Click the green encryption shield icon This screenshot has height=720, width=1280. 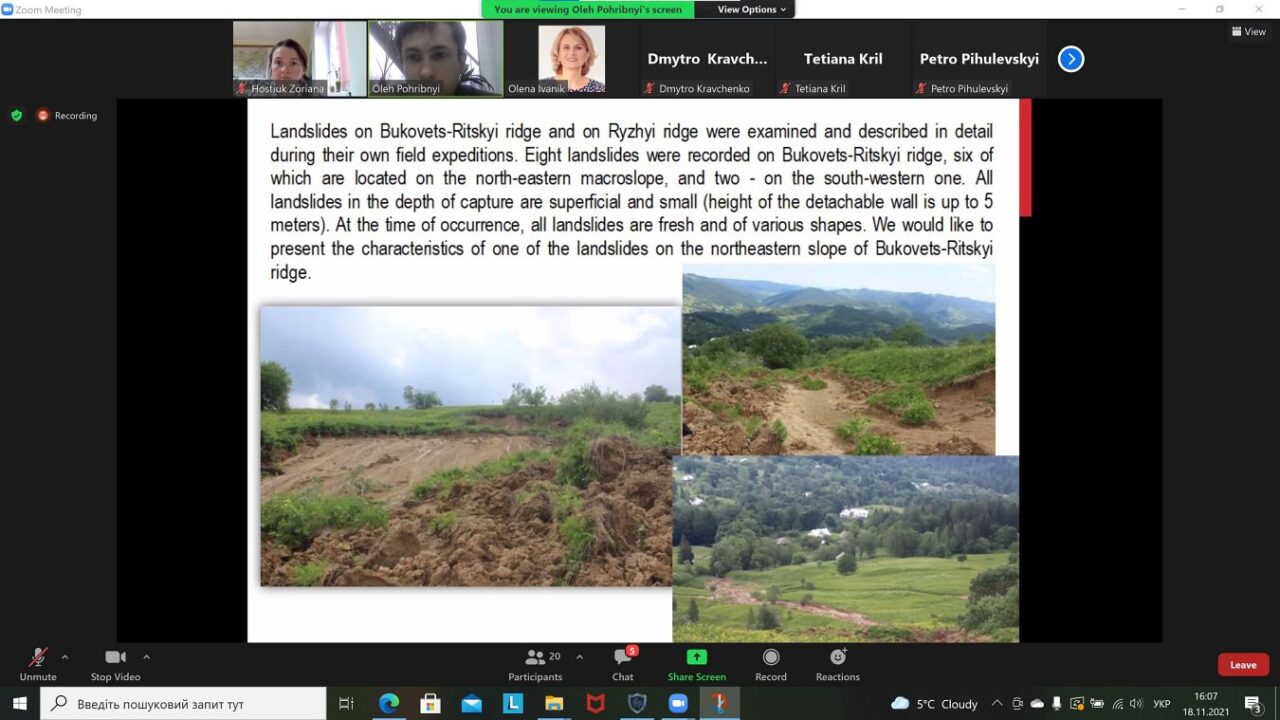pyautogui.click(x=16, y=115)
